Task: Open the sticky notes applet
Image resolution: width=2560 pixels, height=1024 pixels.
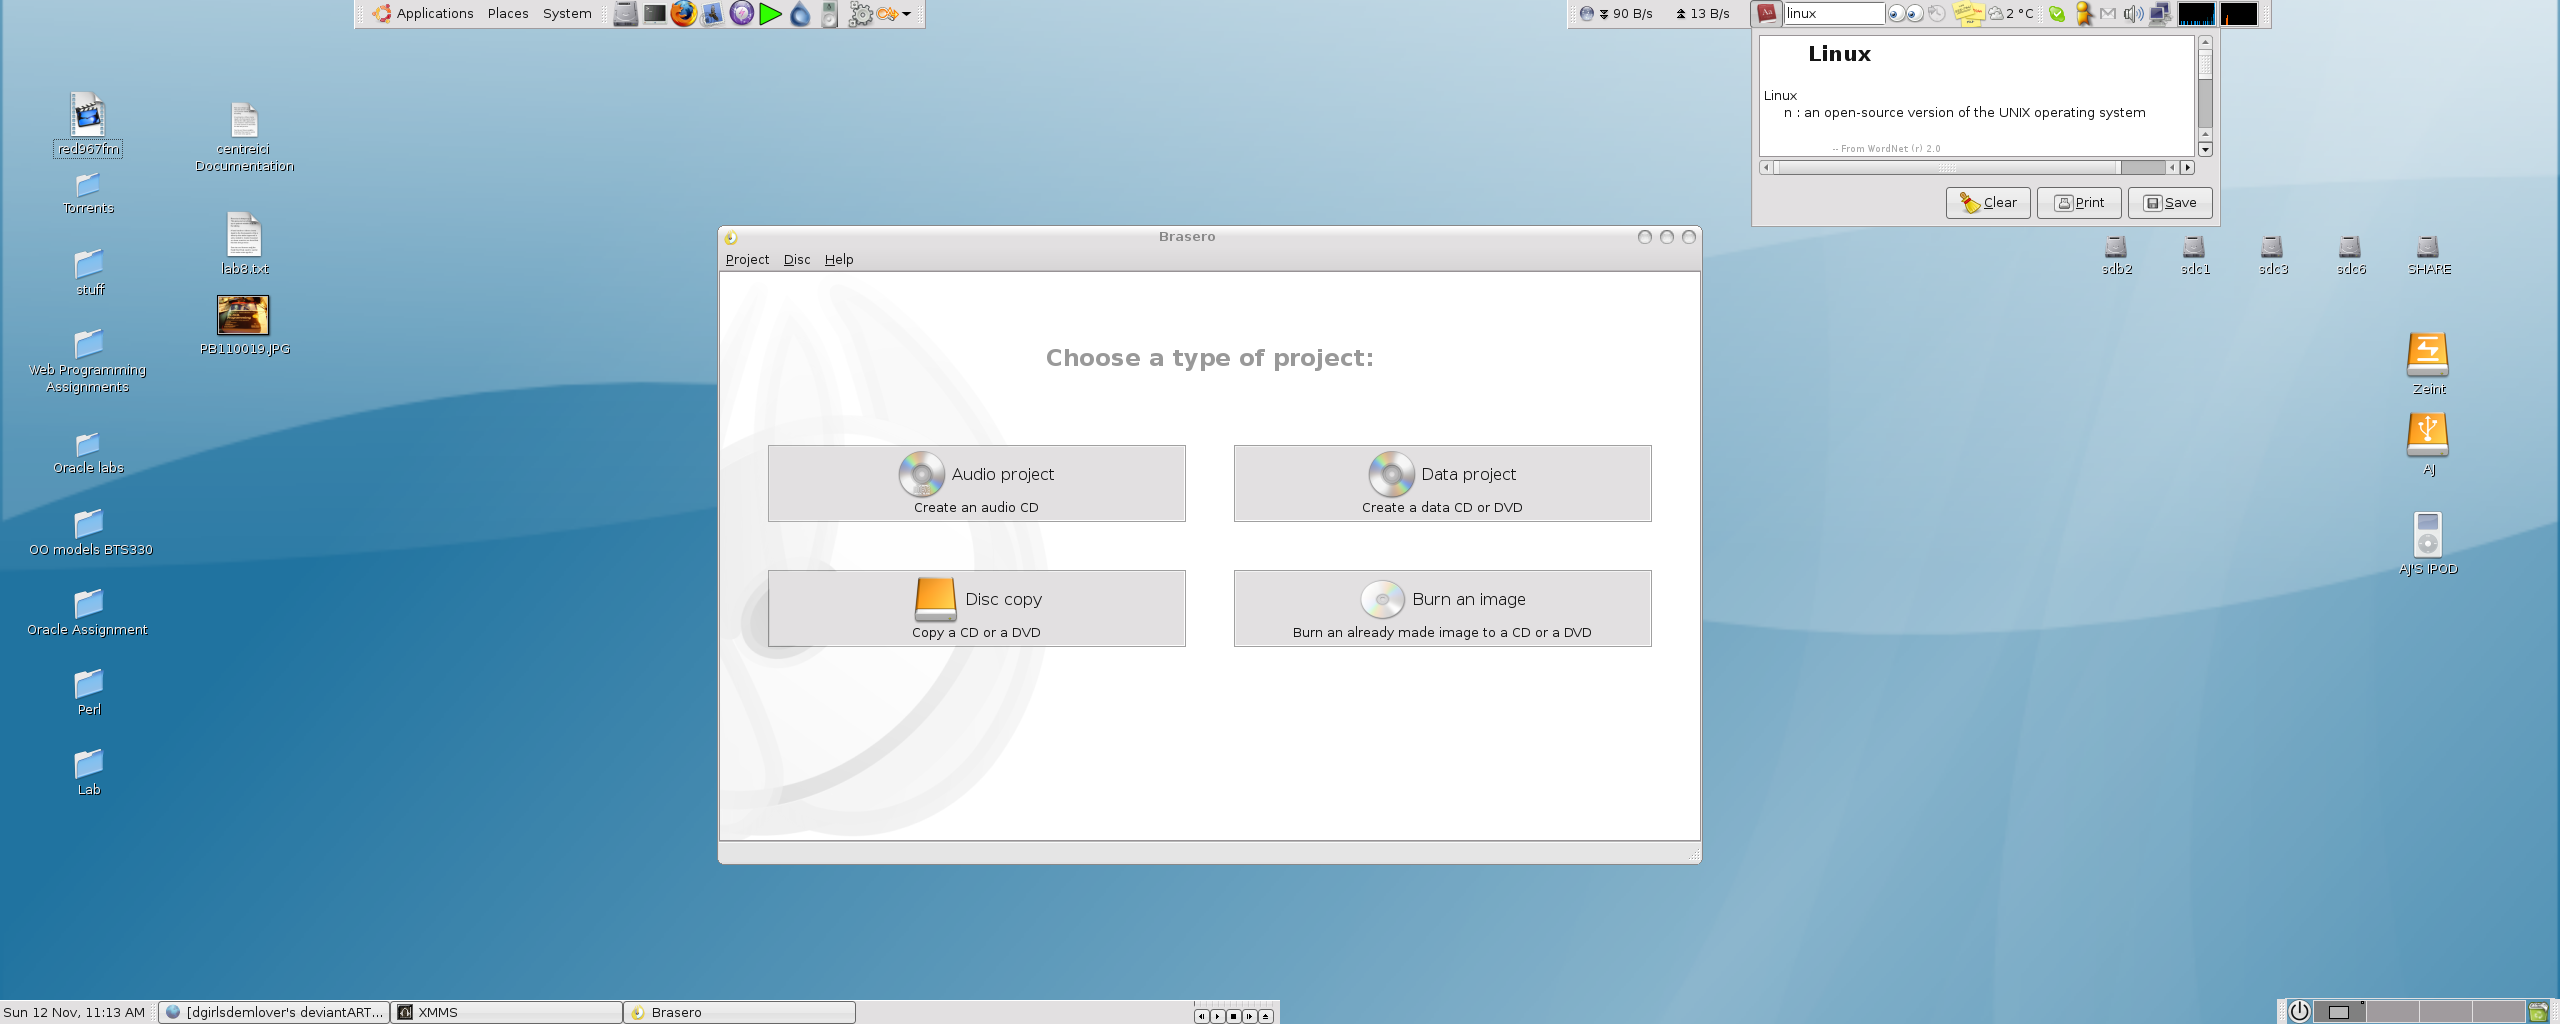Action: click(x=1968, y=14)
